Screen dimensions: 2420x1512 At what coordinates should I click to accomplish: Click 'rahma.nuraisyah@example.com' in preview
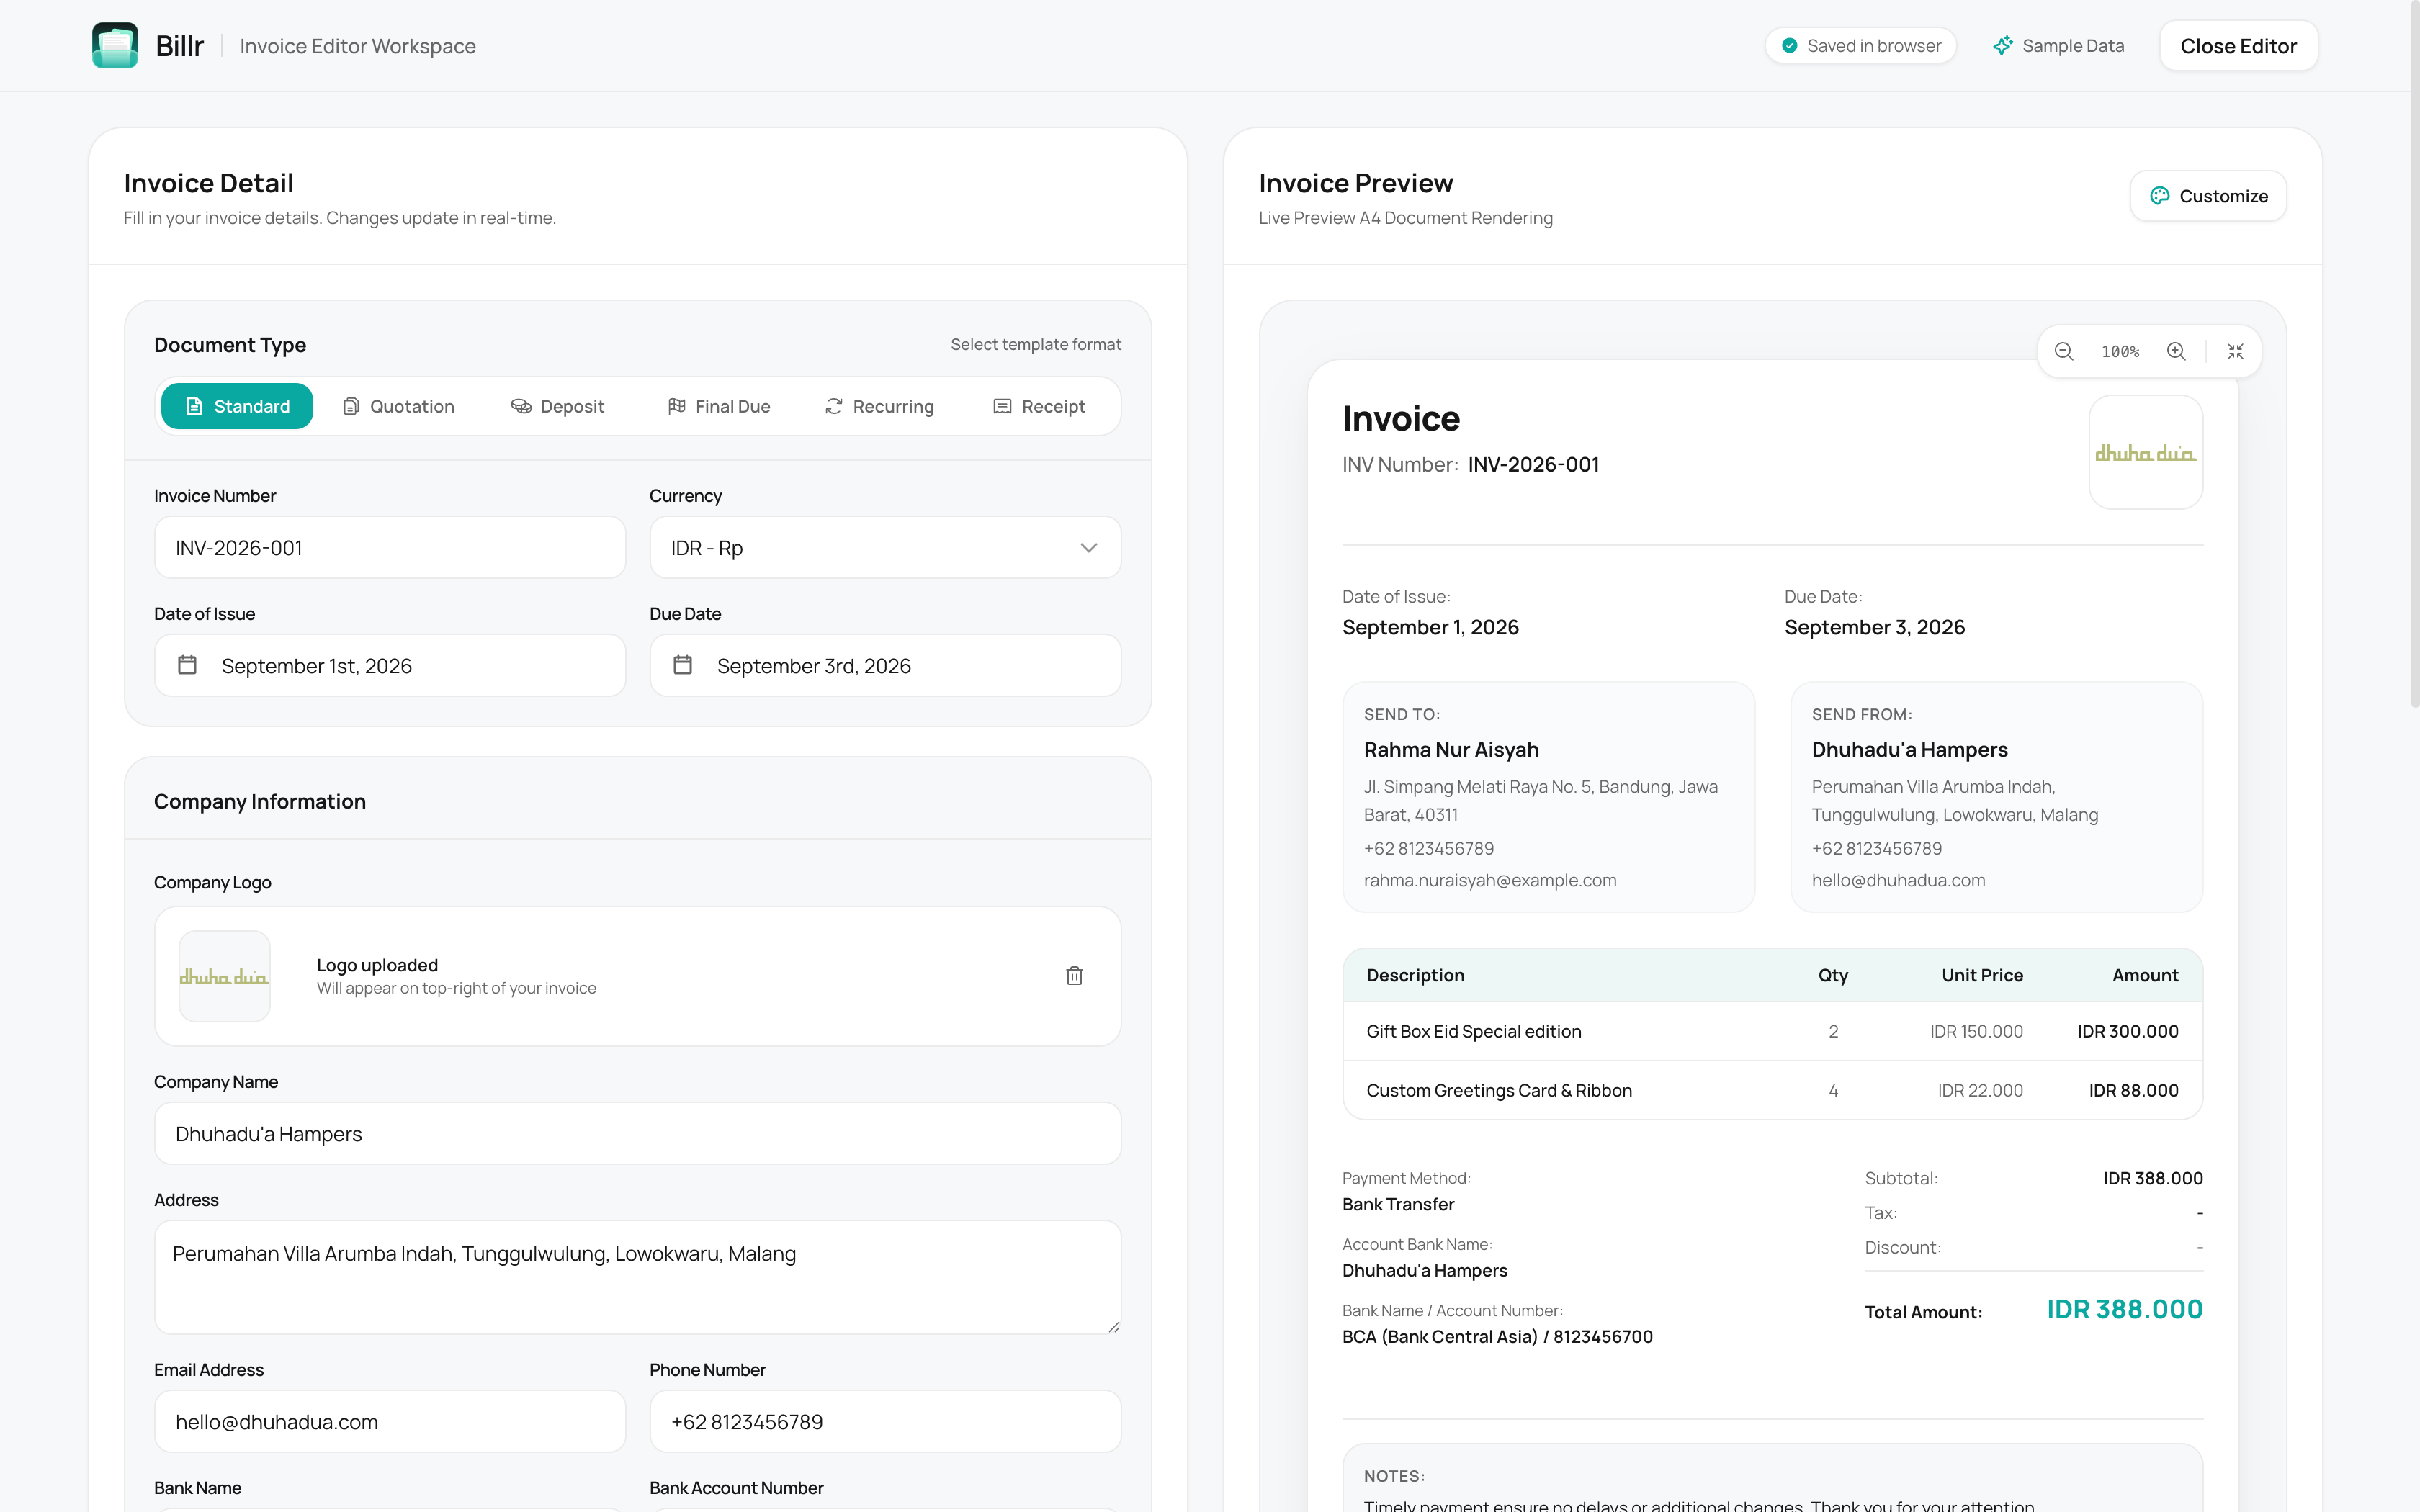click(x=1489, y=880)
